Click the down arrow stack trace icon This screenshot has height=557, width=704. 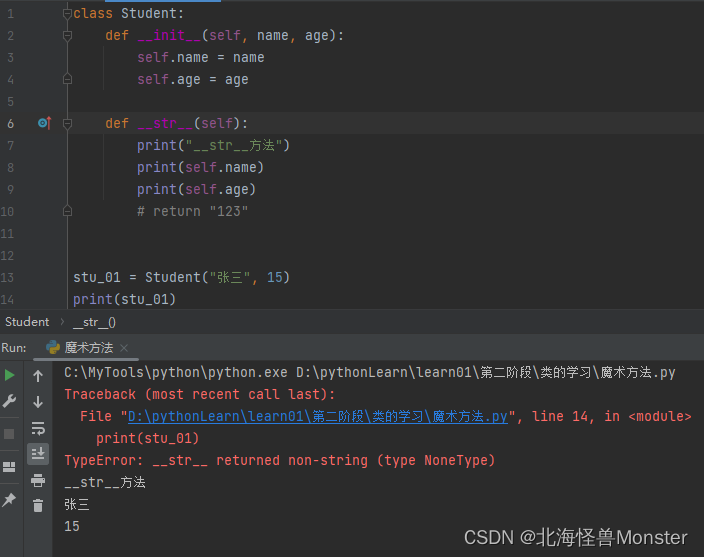click(38, 401)
